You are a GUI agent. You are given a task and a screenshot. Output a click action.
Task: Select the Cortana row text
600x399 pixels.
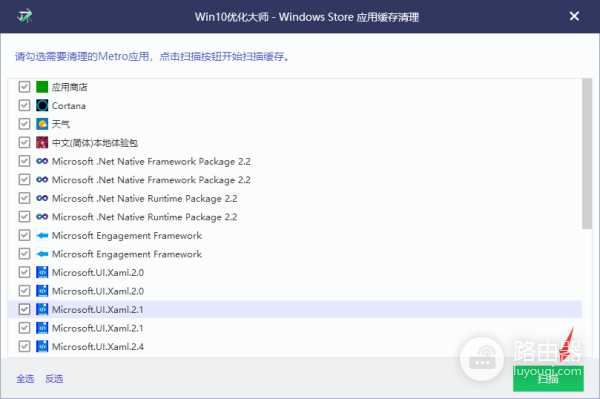(x=69, y=106)
